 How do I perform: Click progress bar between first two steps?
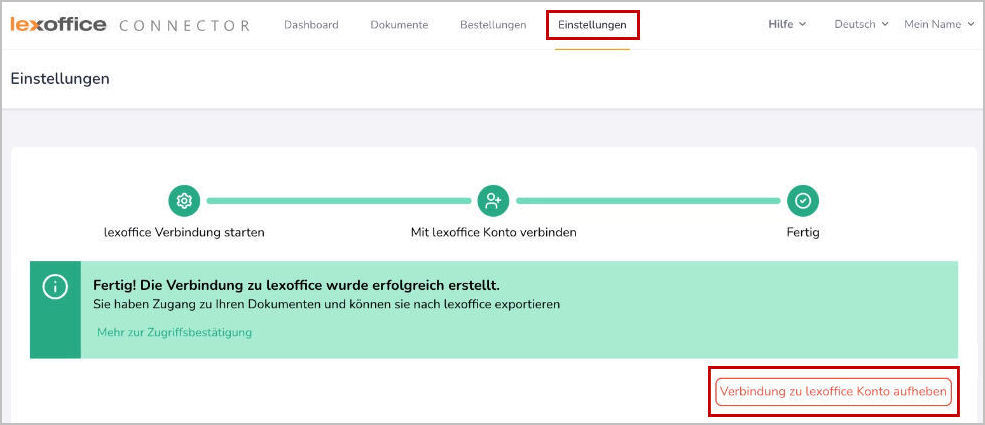coord(339,201)
